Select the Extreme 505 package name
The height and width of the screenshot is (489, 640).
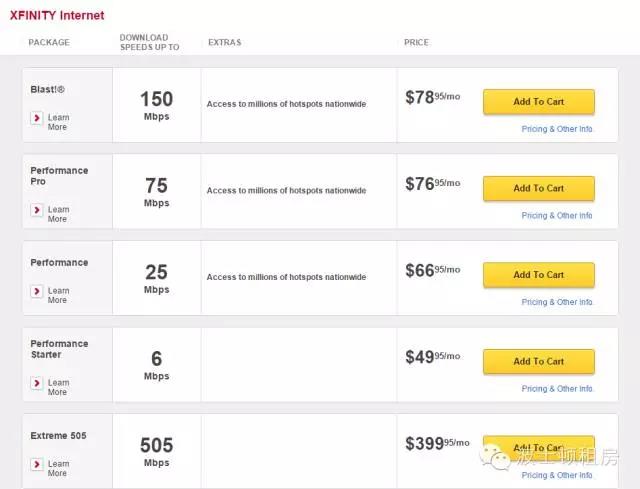tap(59, 436)
